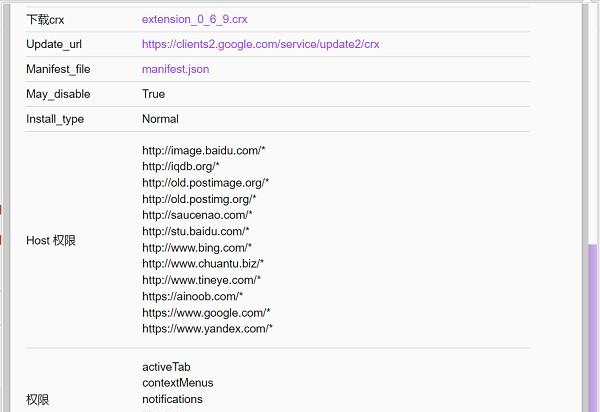The width and height of the screenshot is (600, 412).
Task: Click the https://ainoob.com/* host entry
Action: 192,296
